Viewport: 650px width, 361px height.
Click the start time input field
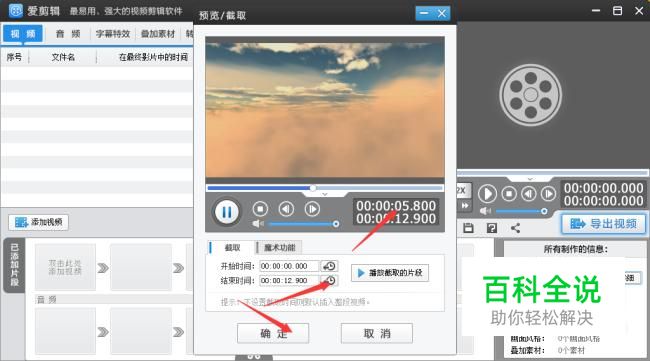(x=289, y=266)
